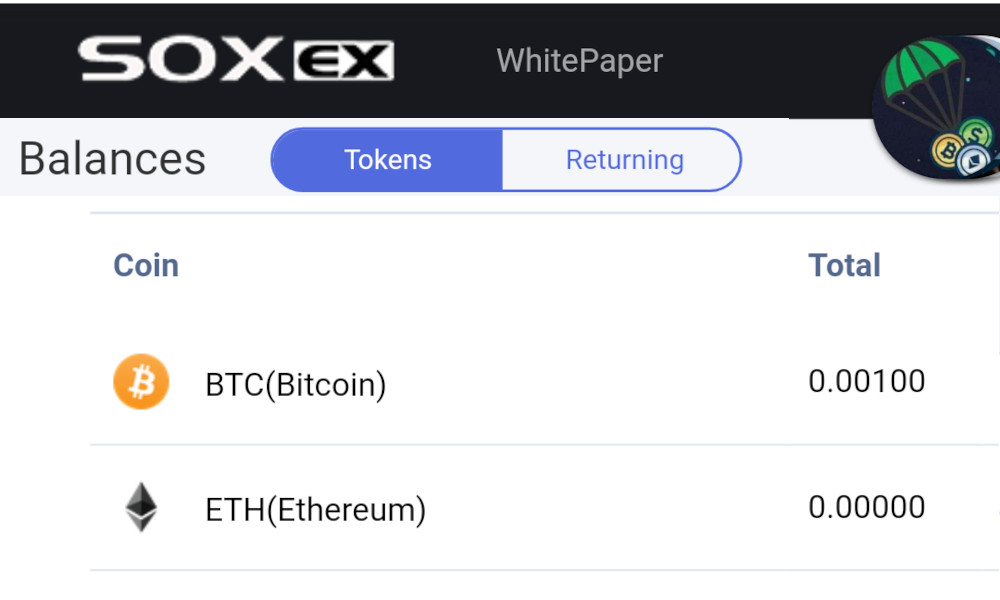Click the Bitcoin total 0.00100
The width and height of the screenshot is (1000, 600).
pyautogui.click(x=866, y=381)
